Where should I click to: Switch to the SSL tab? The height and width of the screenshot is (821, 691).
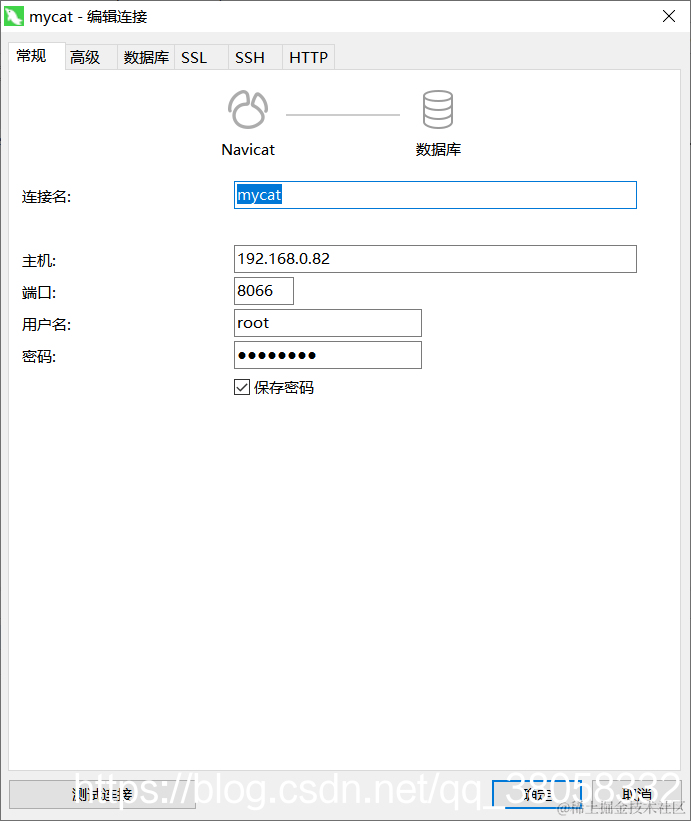[x=201, y=57]
